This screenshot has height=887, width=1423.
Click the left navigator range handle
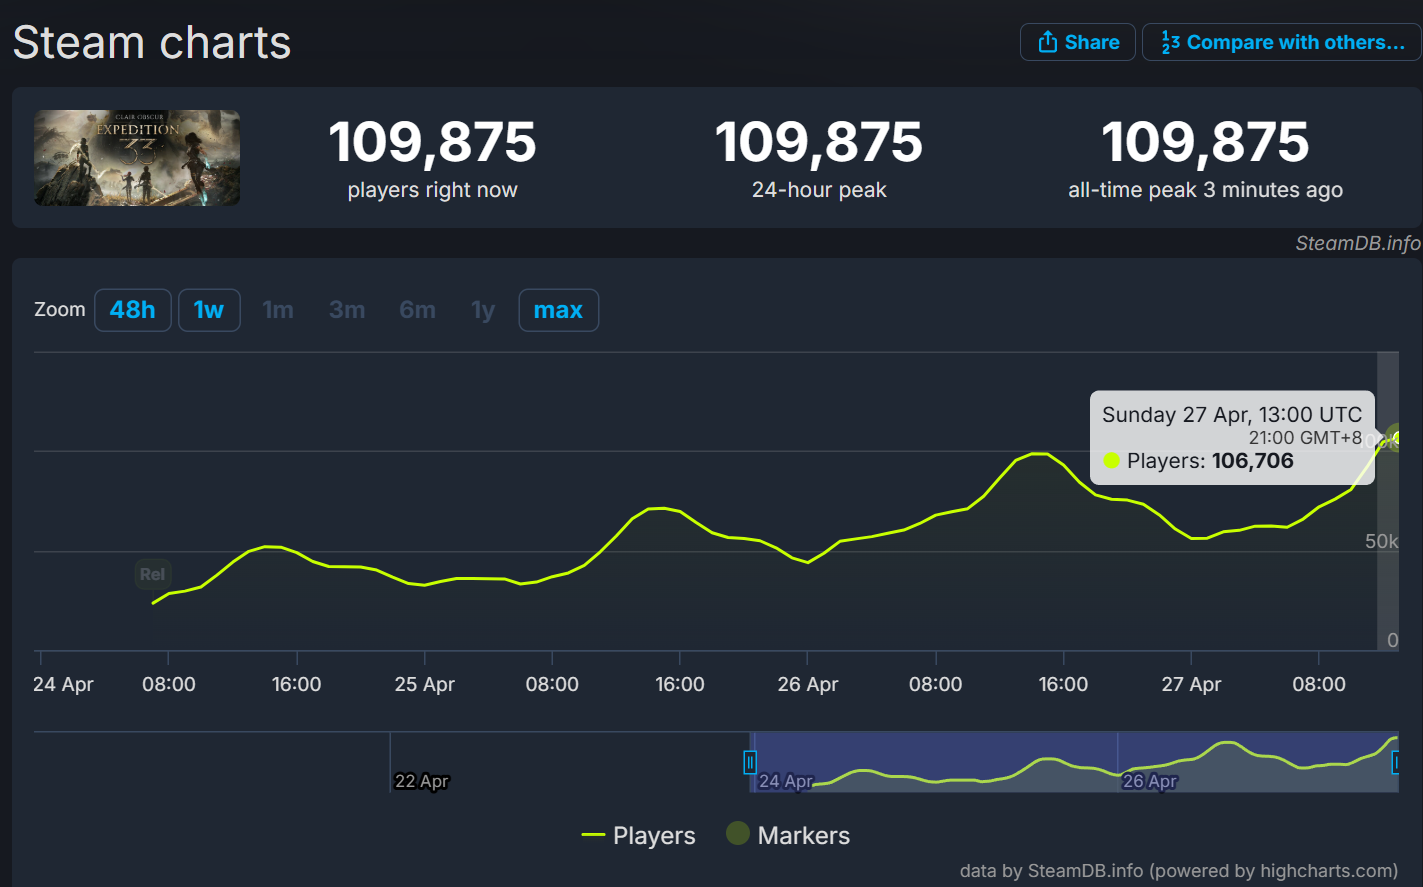(750, 762)
